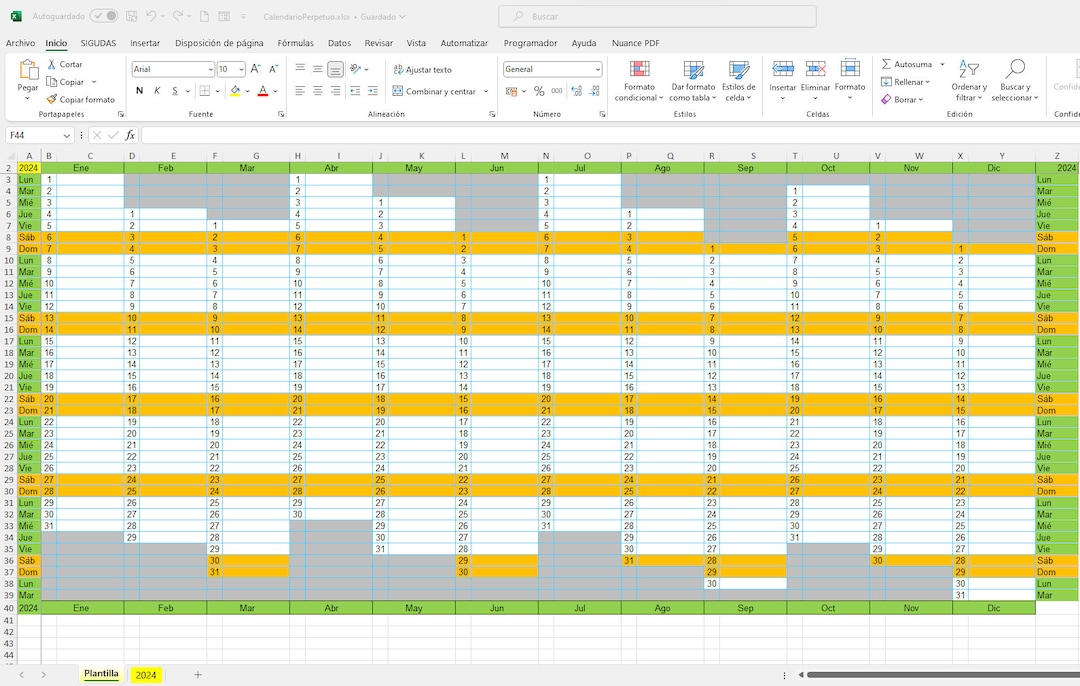The width and height of the screenshot is (1080, 686).
Task: Apply red font color A
Action: [262, 91]
